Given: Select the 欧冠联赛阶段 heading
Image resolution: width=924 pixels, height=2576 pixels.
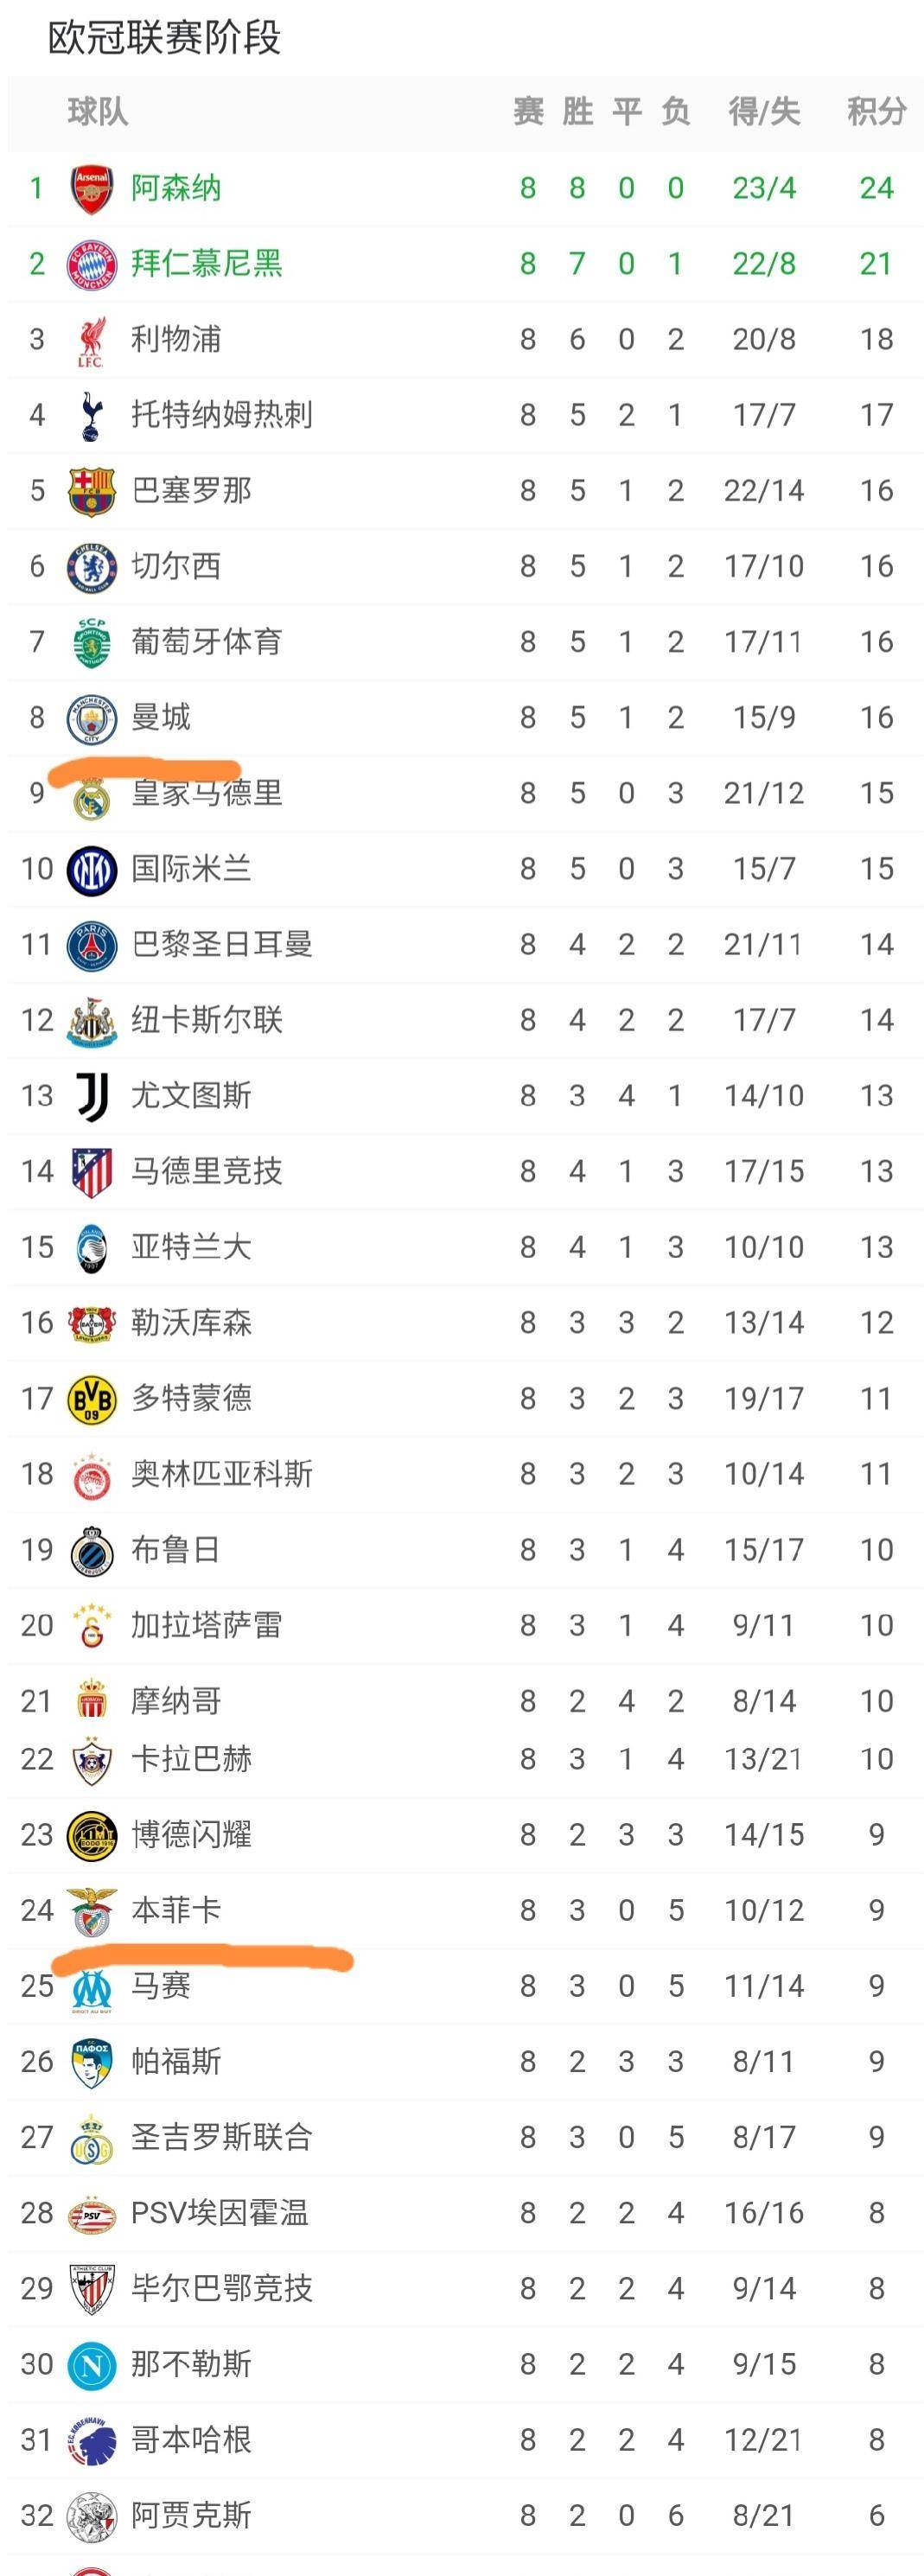Looking at the screenshot, I should [x=164, y=38].
